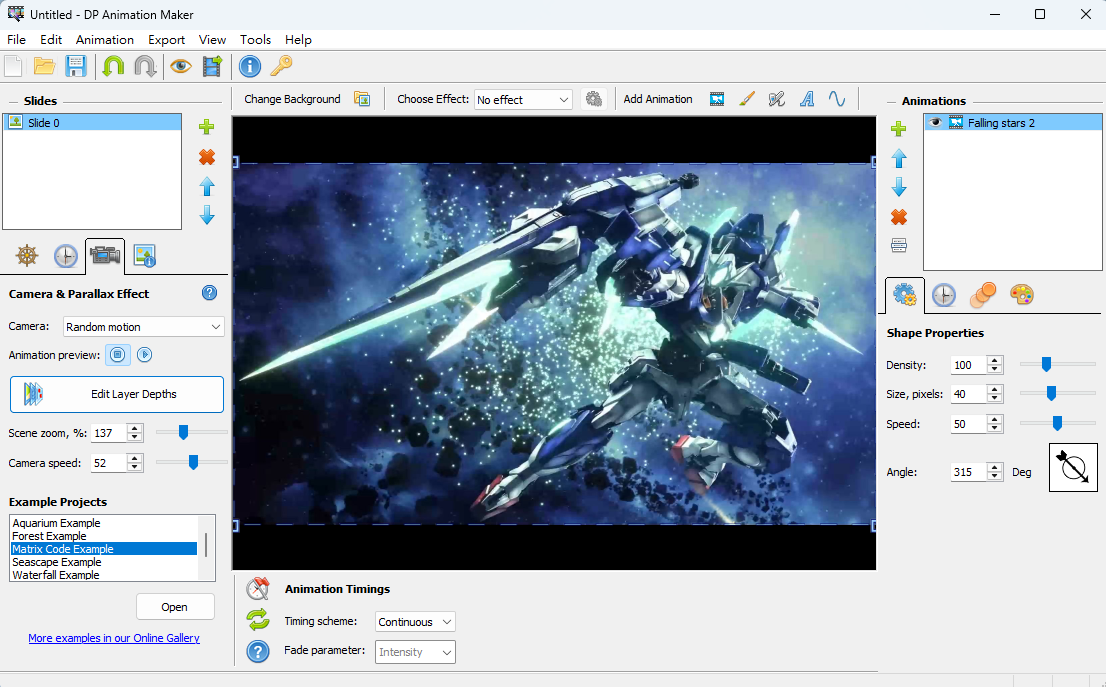Adjust the Density slider
Image resolution: width=1106 pixels, height=687 pixels.
click(1046, 364)
